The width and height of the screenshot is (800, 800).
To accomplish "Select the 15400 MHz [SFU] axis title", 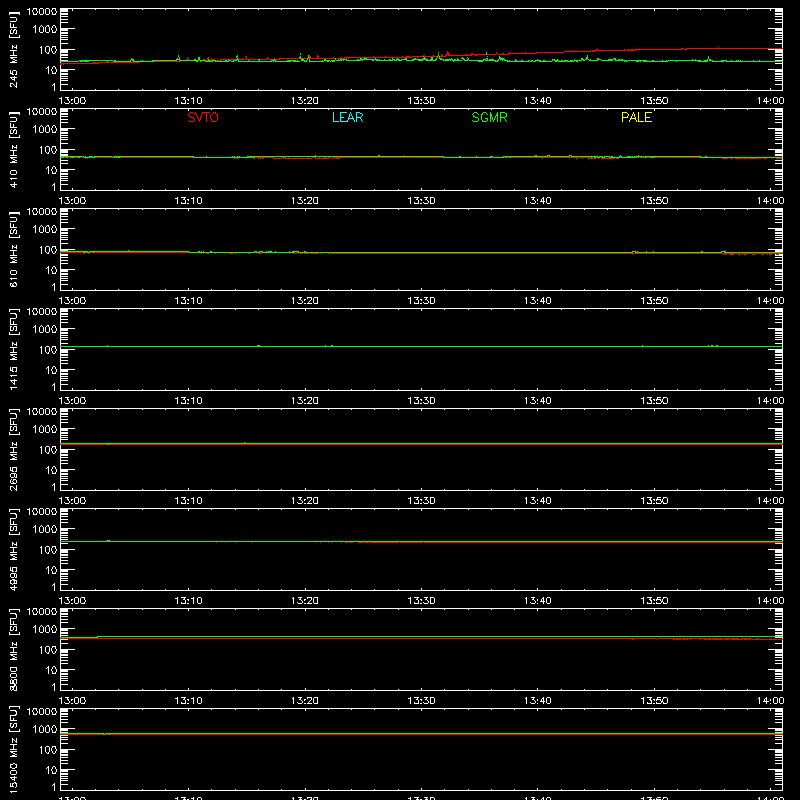I will (x=13, y=749).
